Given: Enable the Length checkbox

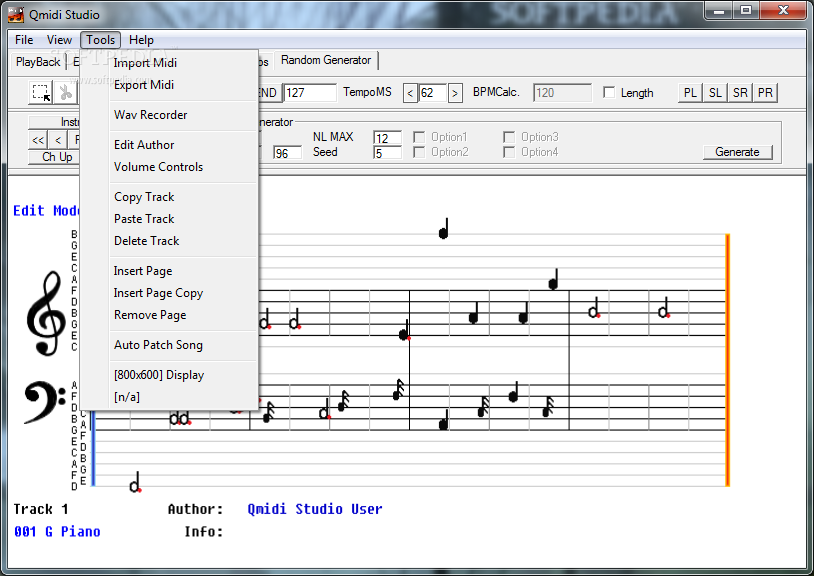Looking at the screenshot, I should point(609,92).
